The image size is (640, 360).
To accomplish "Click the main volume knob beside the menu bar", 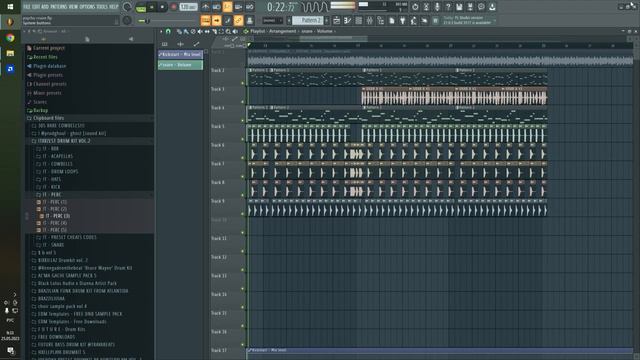I will click(127, 7).
